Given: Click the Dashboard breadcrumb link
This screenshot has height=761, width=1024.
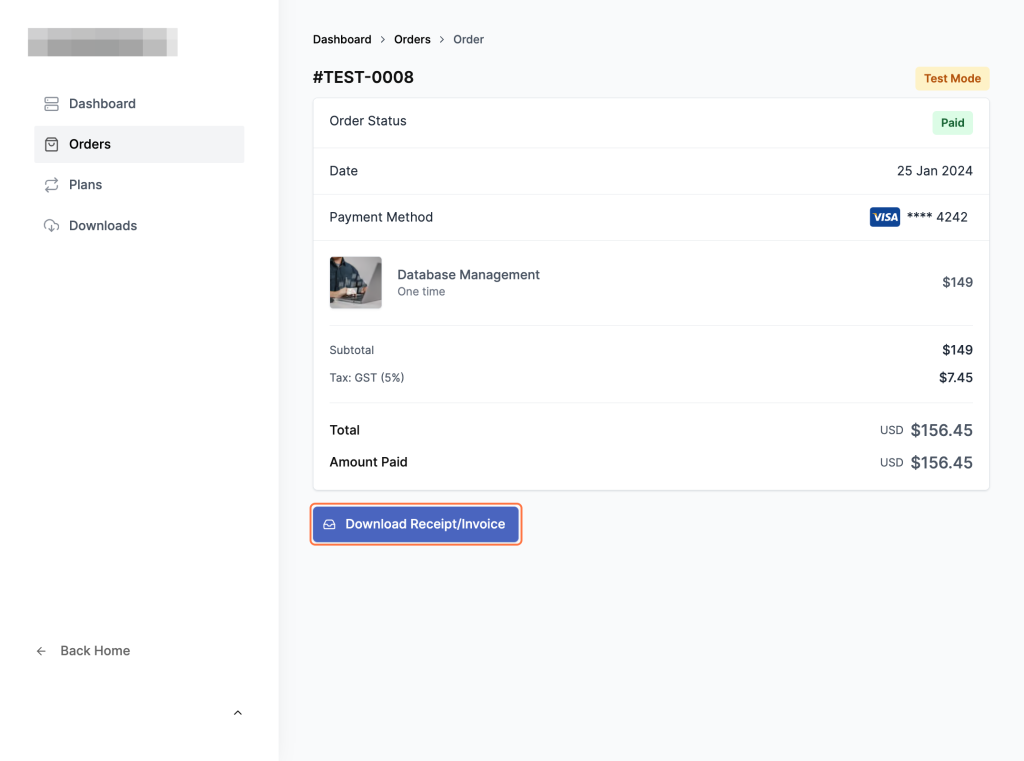Looking at the screenshot, I should coord(342,39).
